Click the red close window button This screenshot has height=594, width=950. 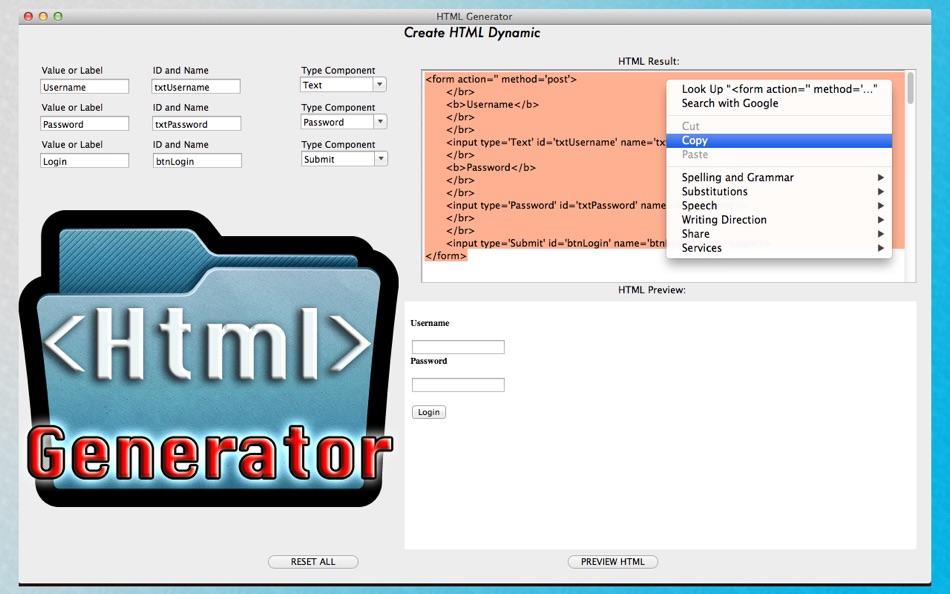tap(28, 16)
